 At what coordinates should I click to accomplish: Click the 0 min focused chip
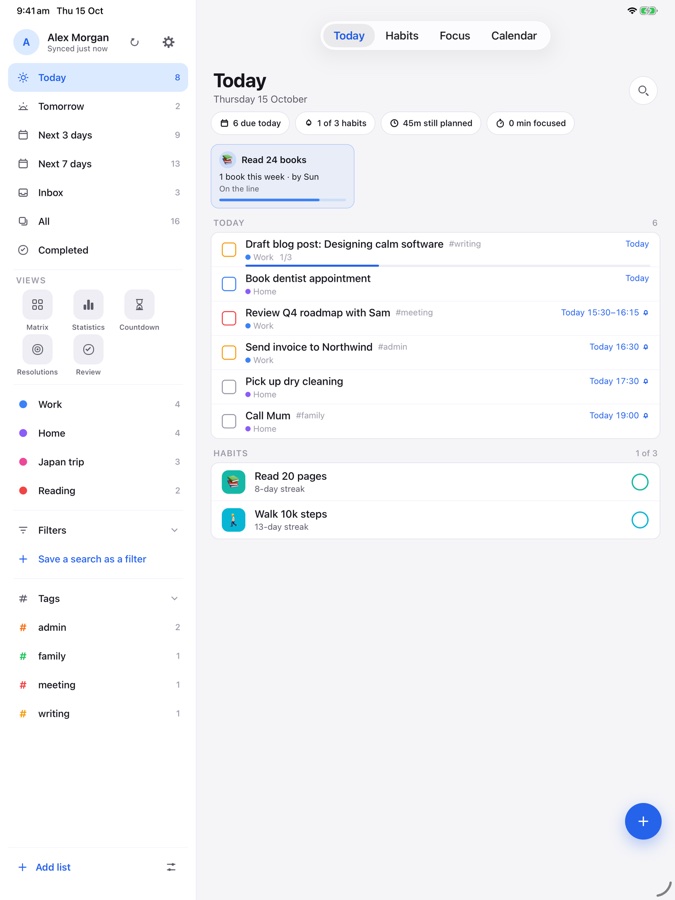[x=531, y=123]
